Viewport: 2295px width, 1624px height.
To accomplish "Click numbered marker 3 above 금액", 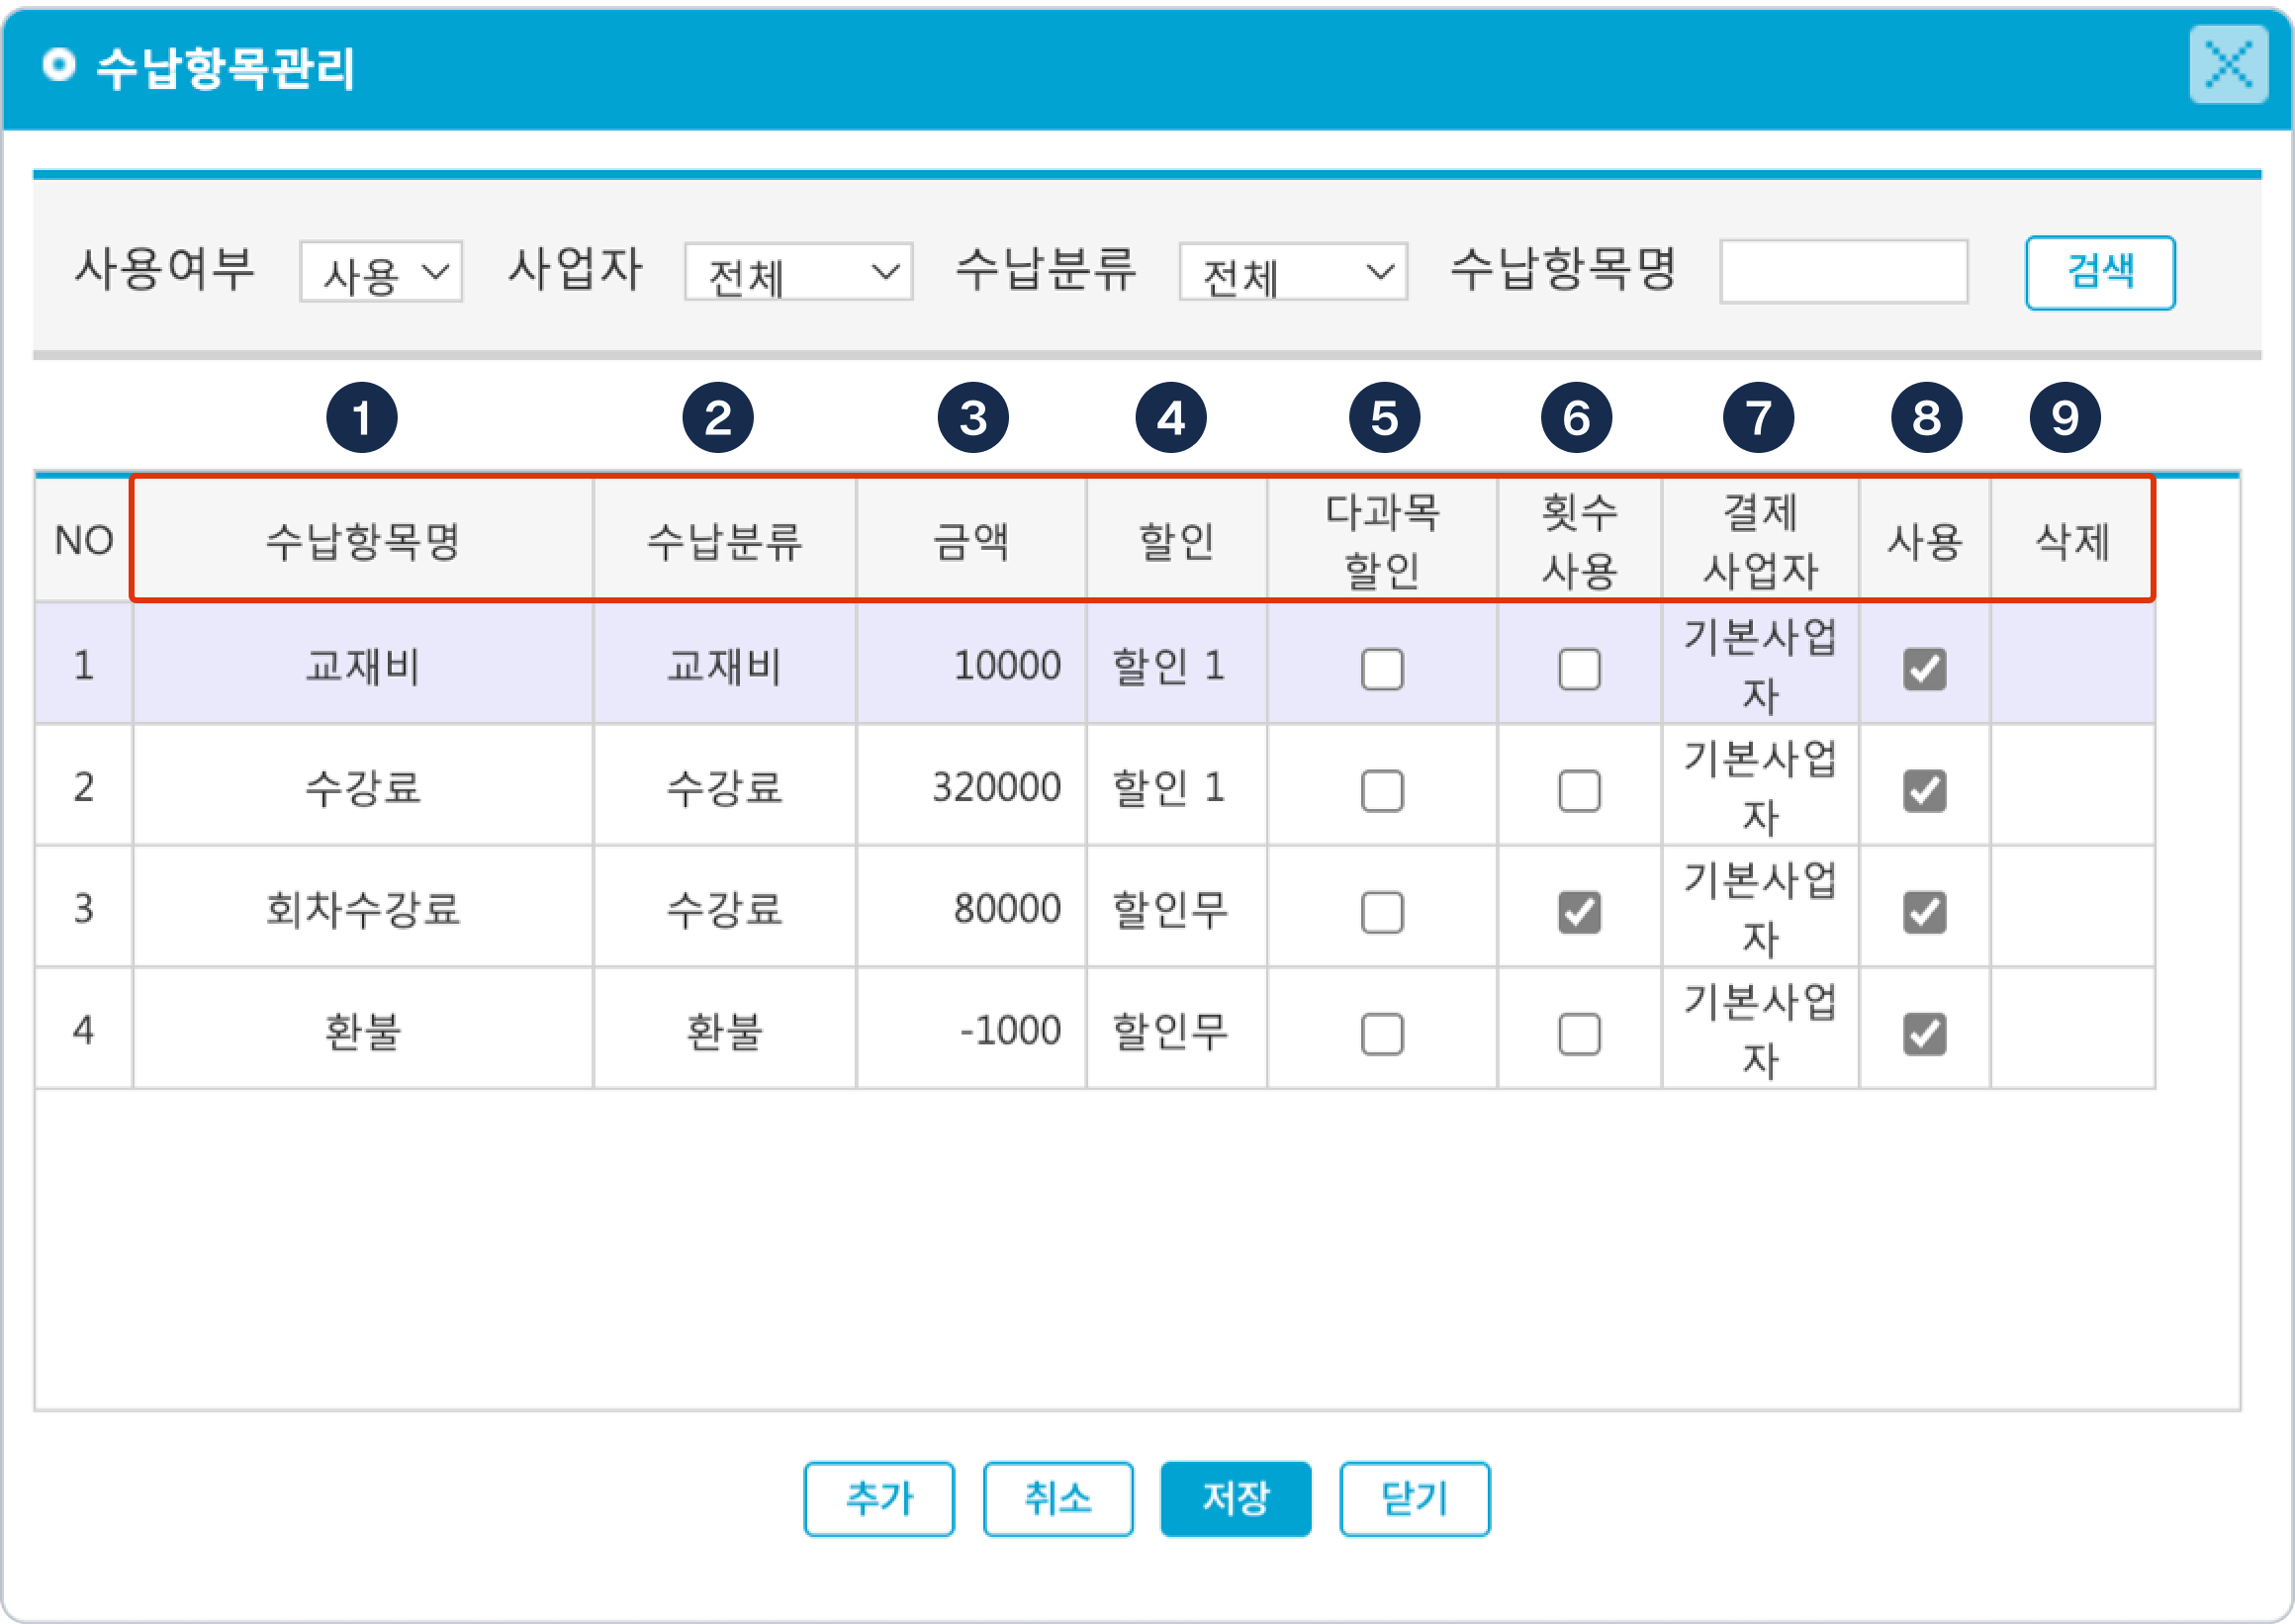I will 973,418.
